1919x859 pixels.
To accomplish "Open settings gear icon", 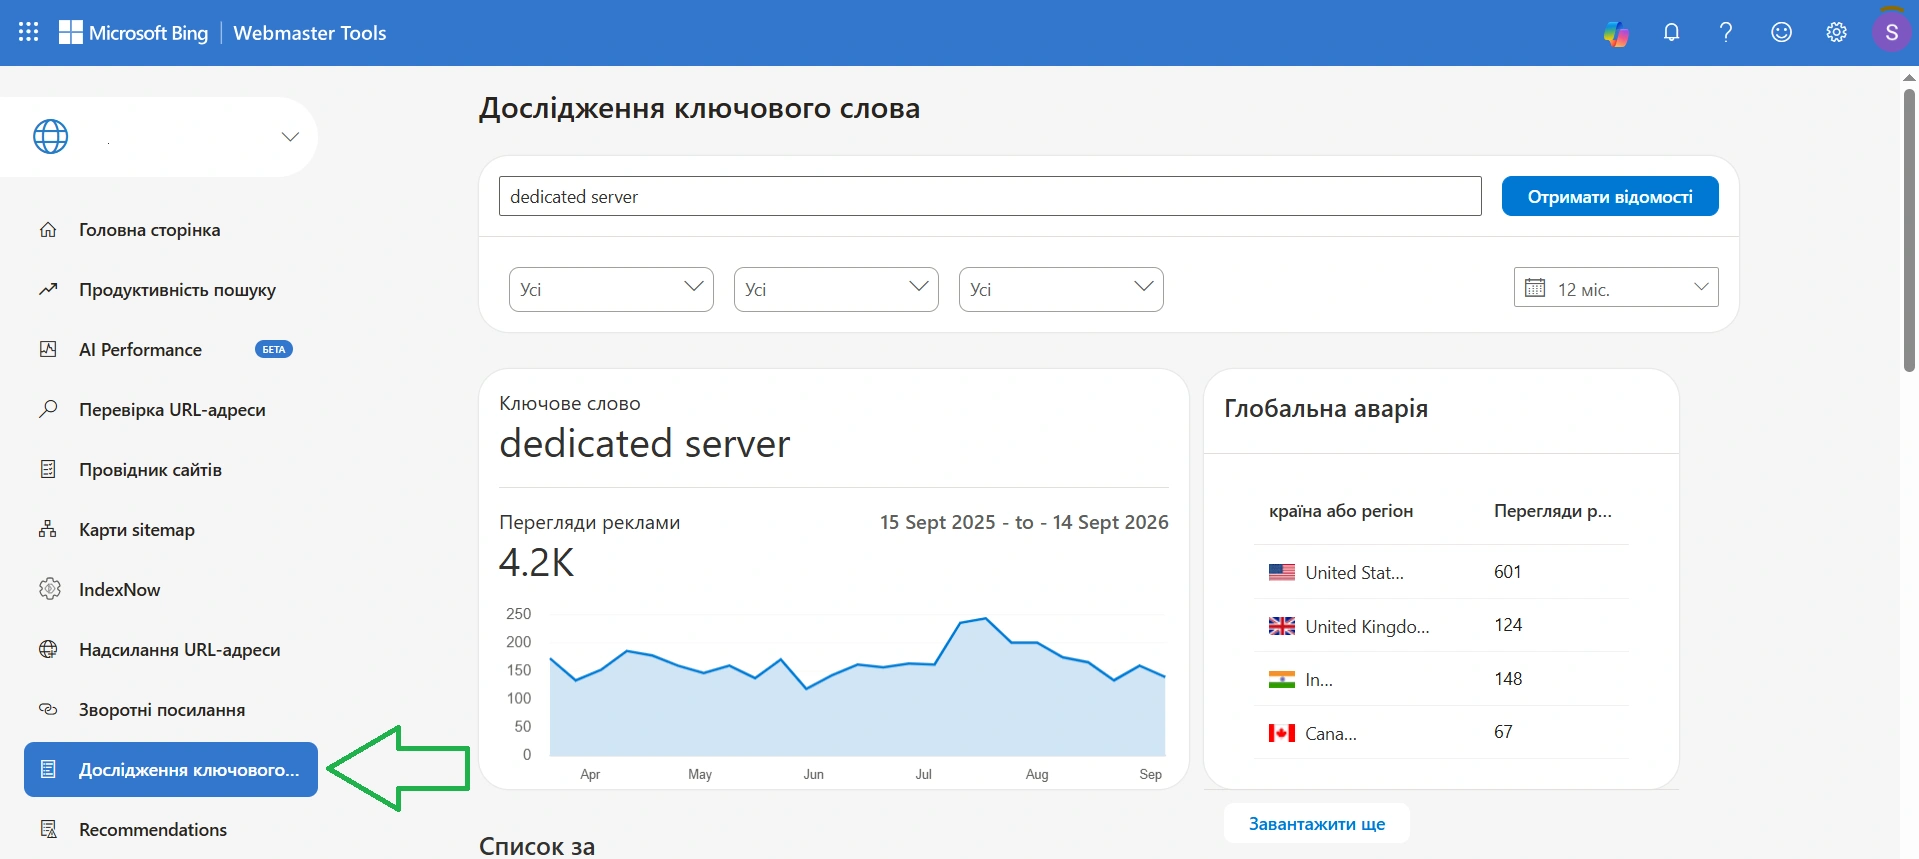I will 1836,32.
